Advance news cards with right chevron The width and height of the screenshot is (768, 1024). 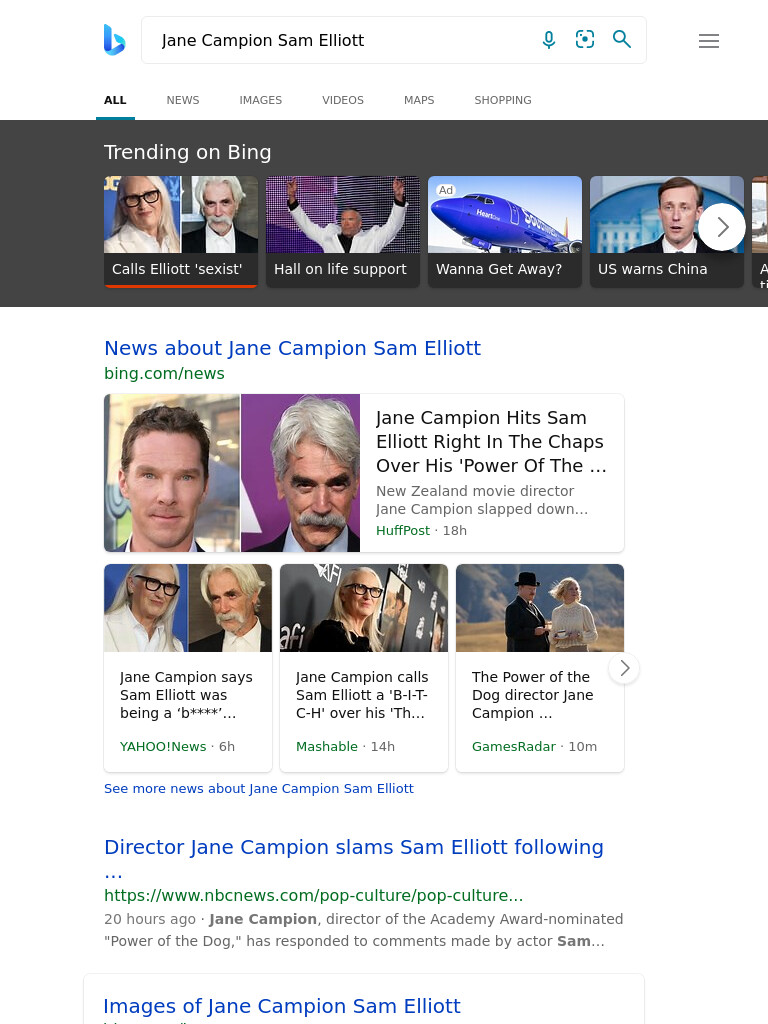click(624, 668)
